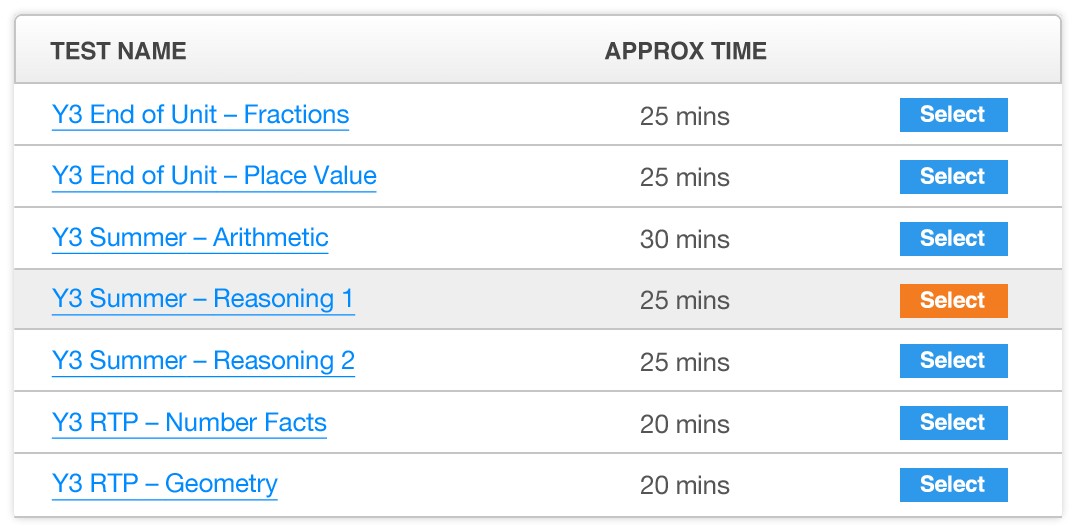Open the Y3 End of Unit – Place Value link
This screenshot has height=532, width=1076.
tap(214, 176)
